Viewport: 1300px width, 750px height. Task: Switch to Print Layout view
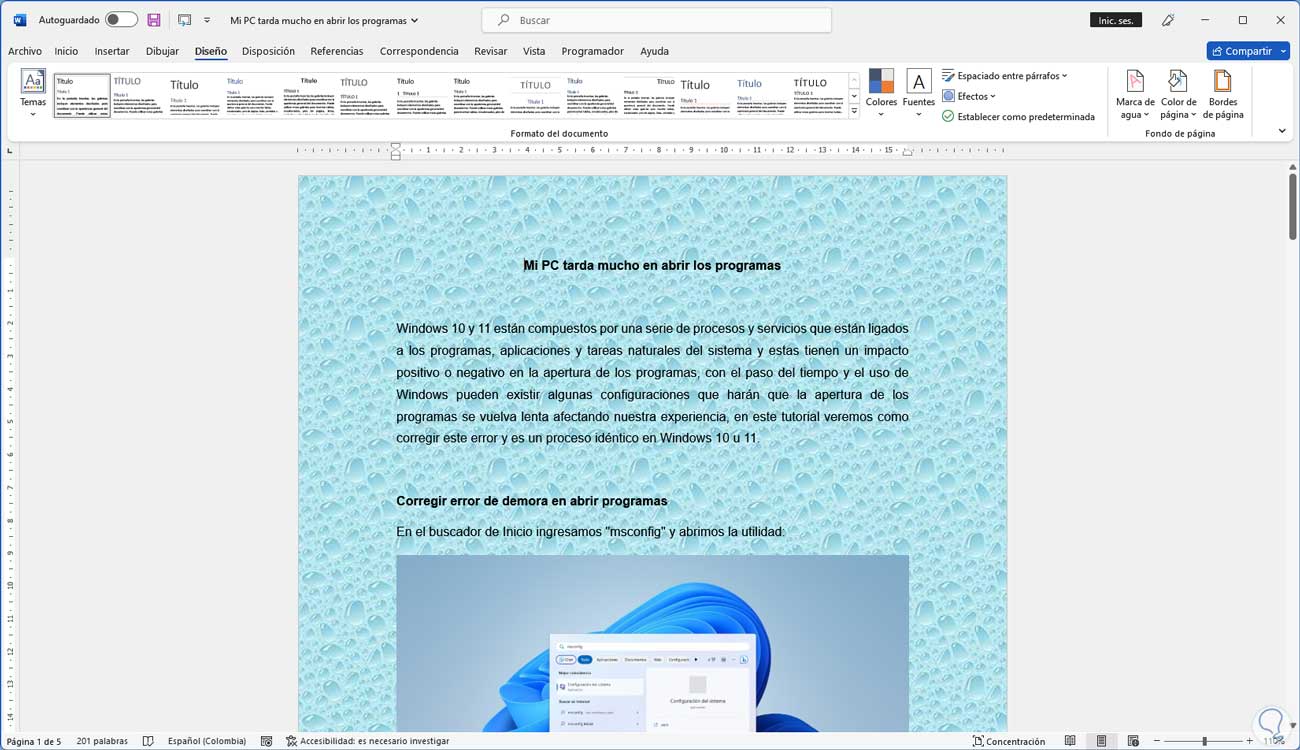point(1101,741)
